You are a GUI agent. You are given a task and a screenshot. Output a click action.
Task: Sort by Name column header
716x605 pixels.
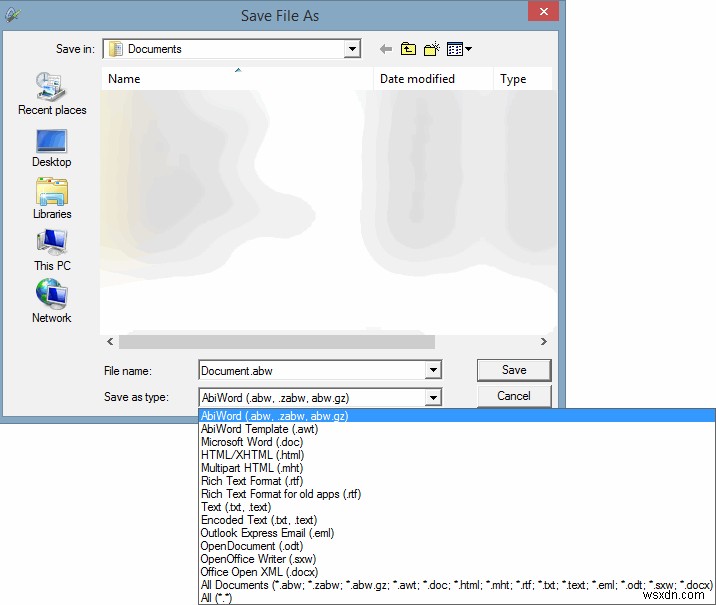pos(237,79)
